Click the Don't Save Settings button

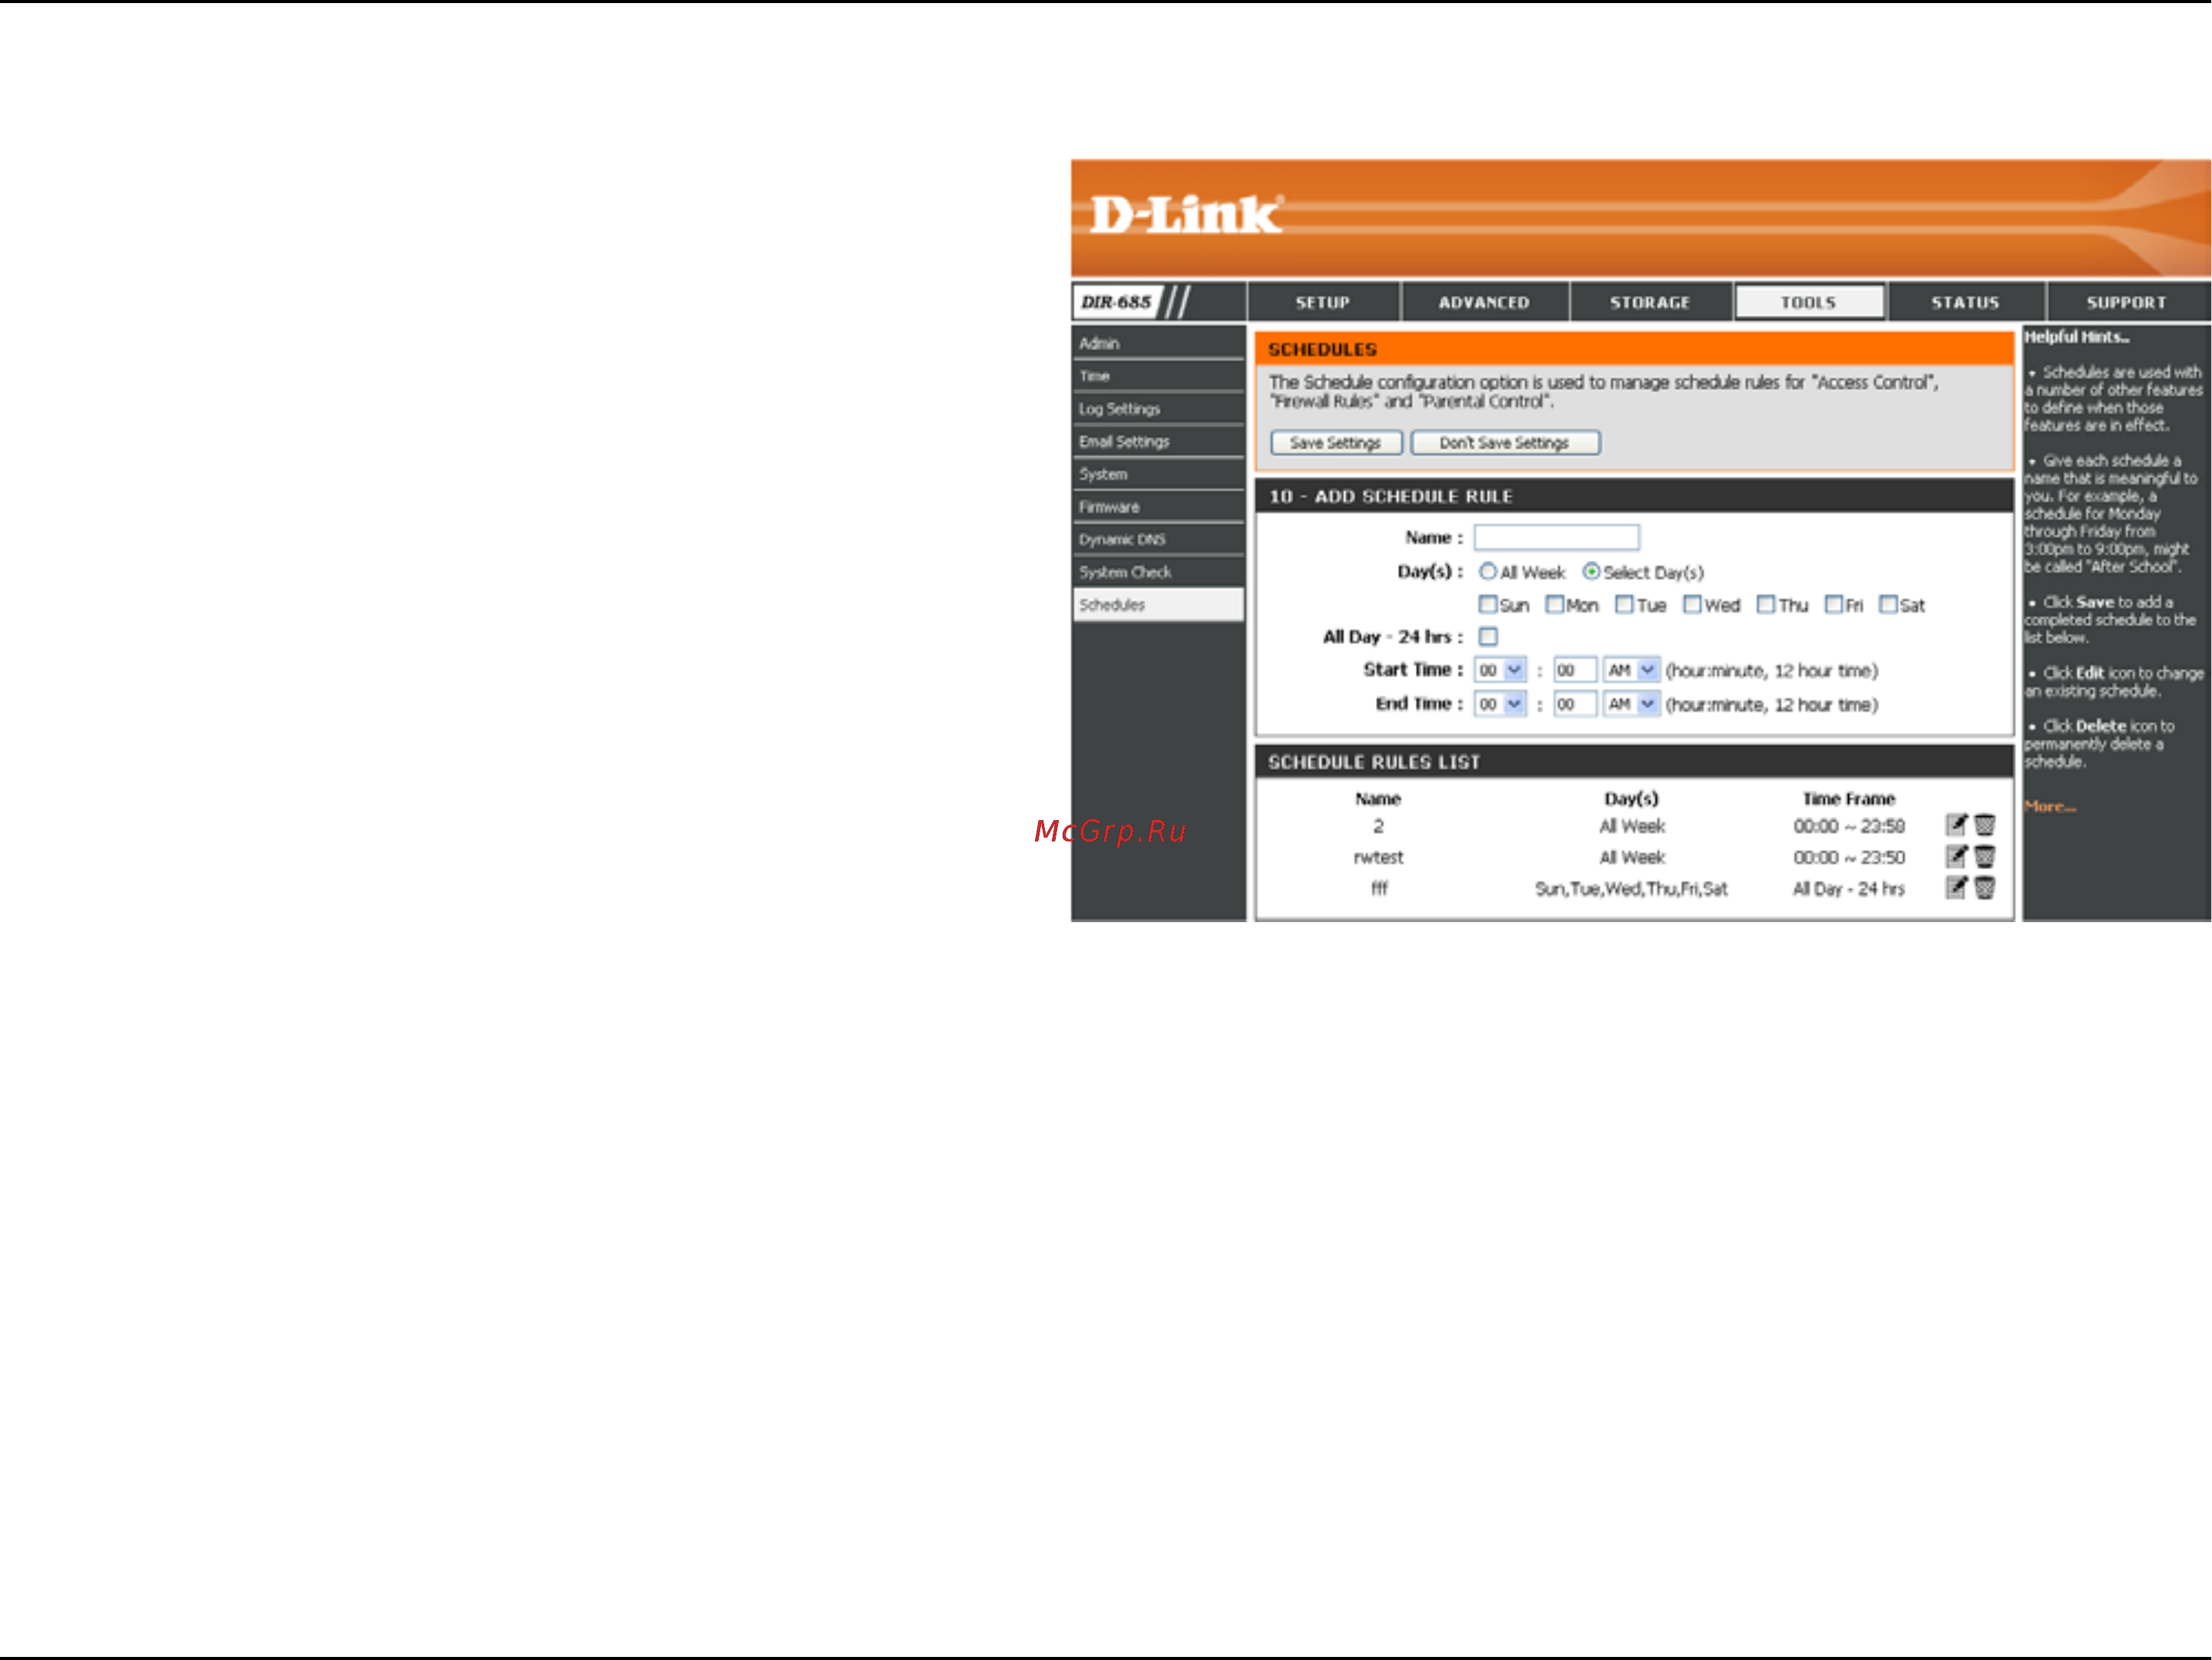click(1505, 443)
